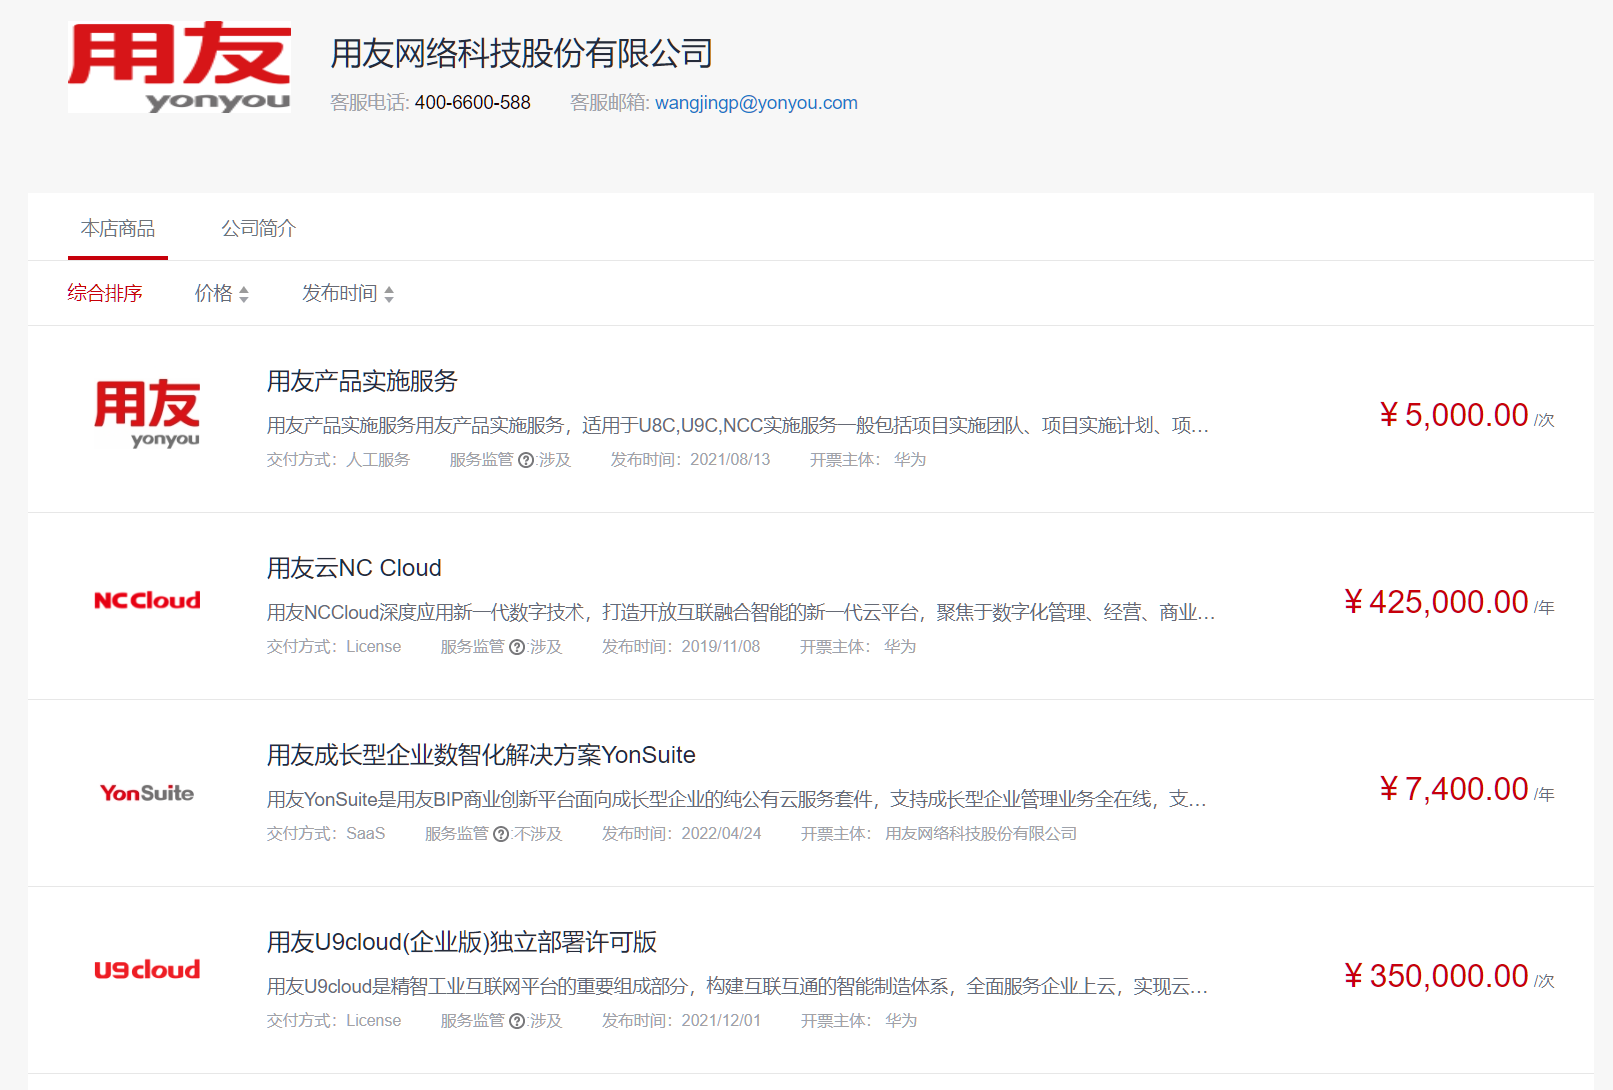Click 不涉及 status in YonSuite row
This screenshot has height=1090, width=1613.
point(538,834)
